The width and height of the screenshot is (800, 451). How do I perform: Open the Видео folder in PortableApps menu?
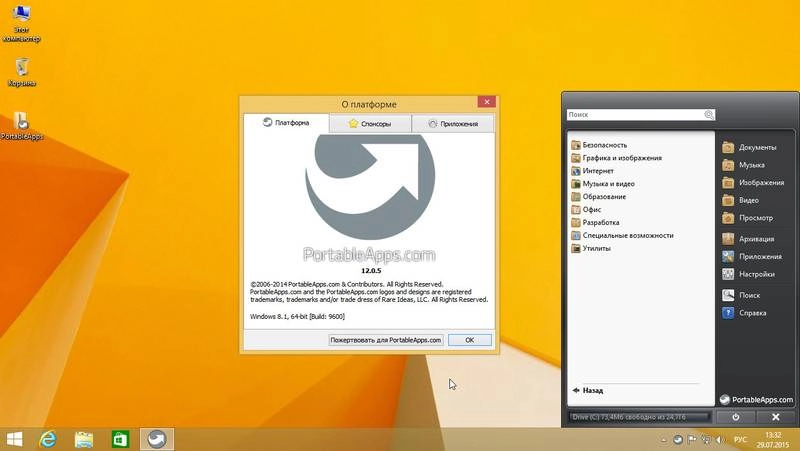pyautogui.click(x=740, y=200)
